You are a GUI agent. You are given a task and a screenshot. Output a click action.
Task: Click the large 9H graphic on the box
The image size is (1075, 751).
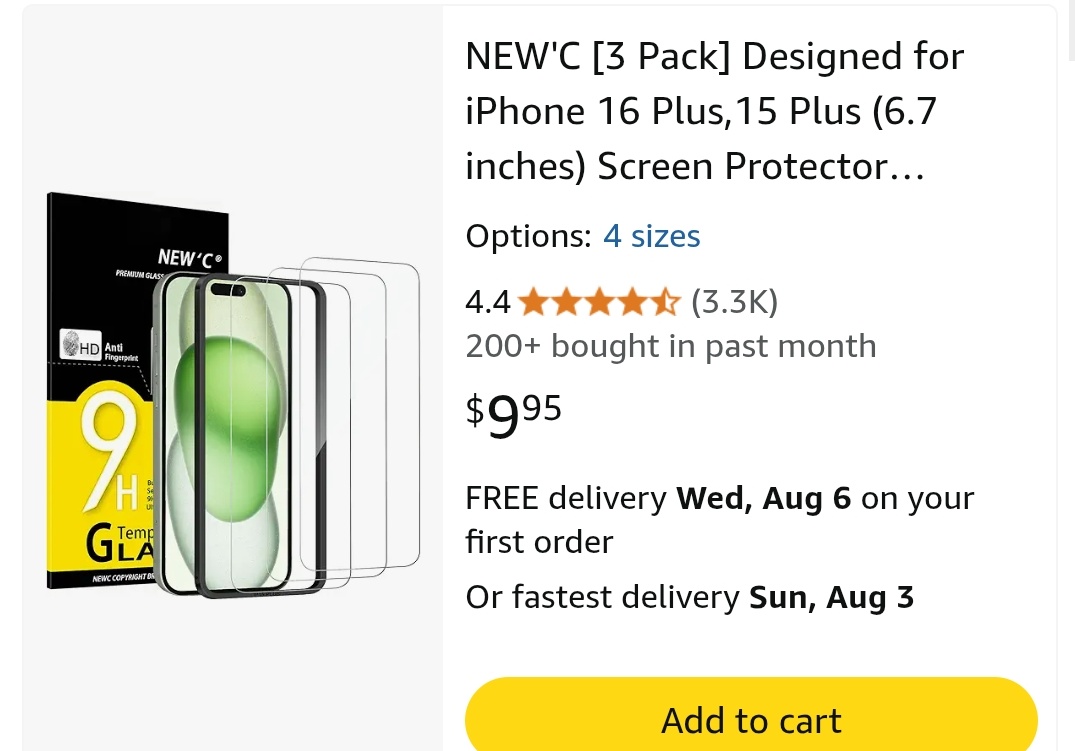click(110, 453)
